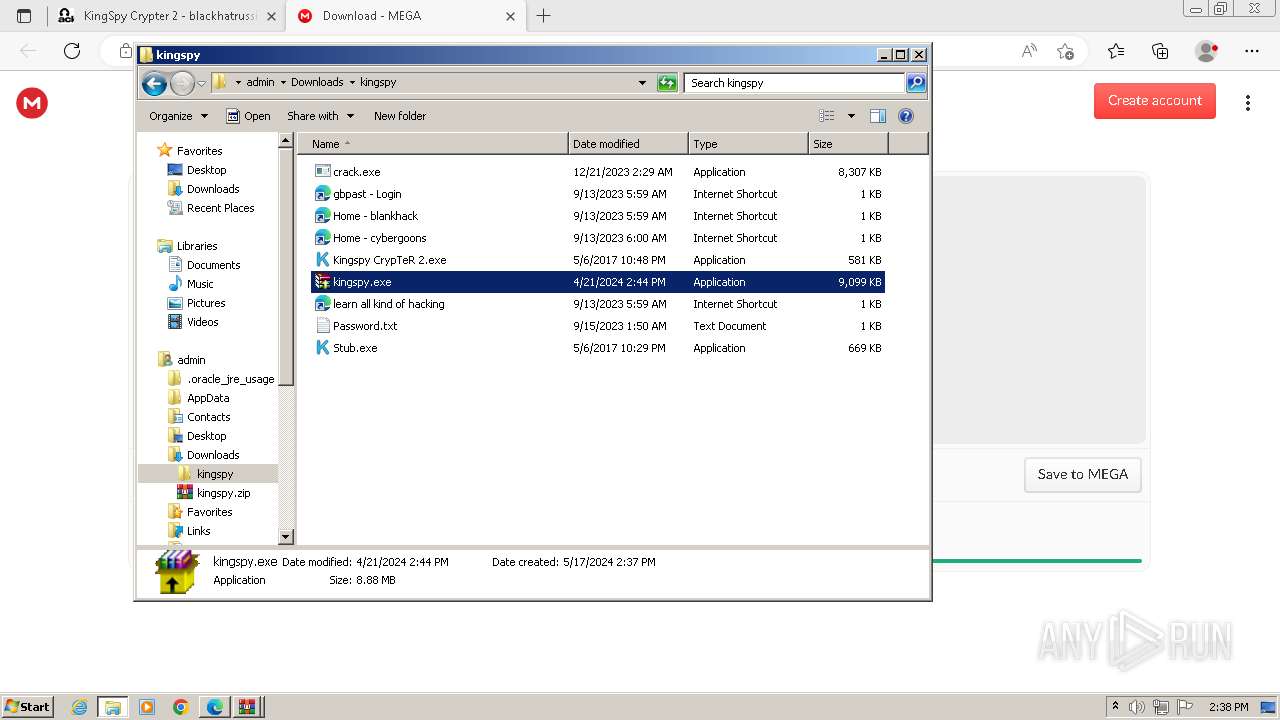Click the Change your view icon
This screenshot has height=720, width=1280.
click(x=827, y=116)
